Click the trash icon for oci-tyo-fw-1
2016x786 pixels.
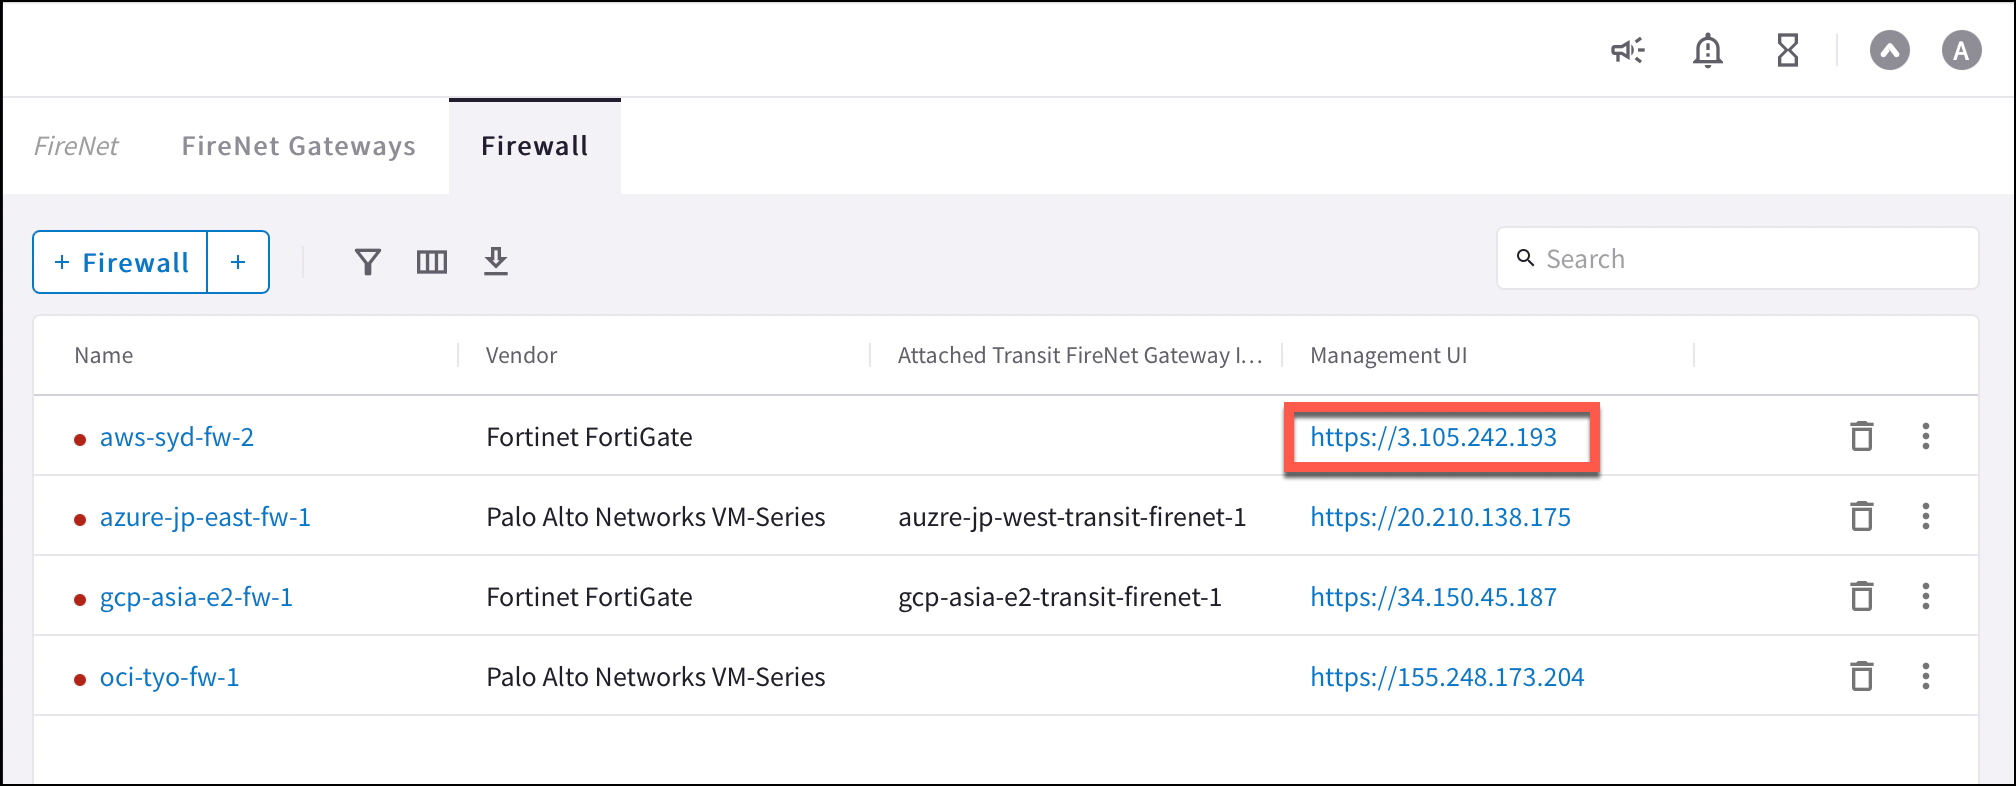1862,676
